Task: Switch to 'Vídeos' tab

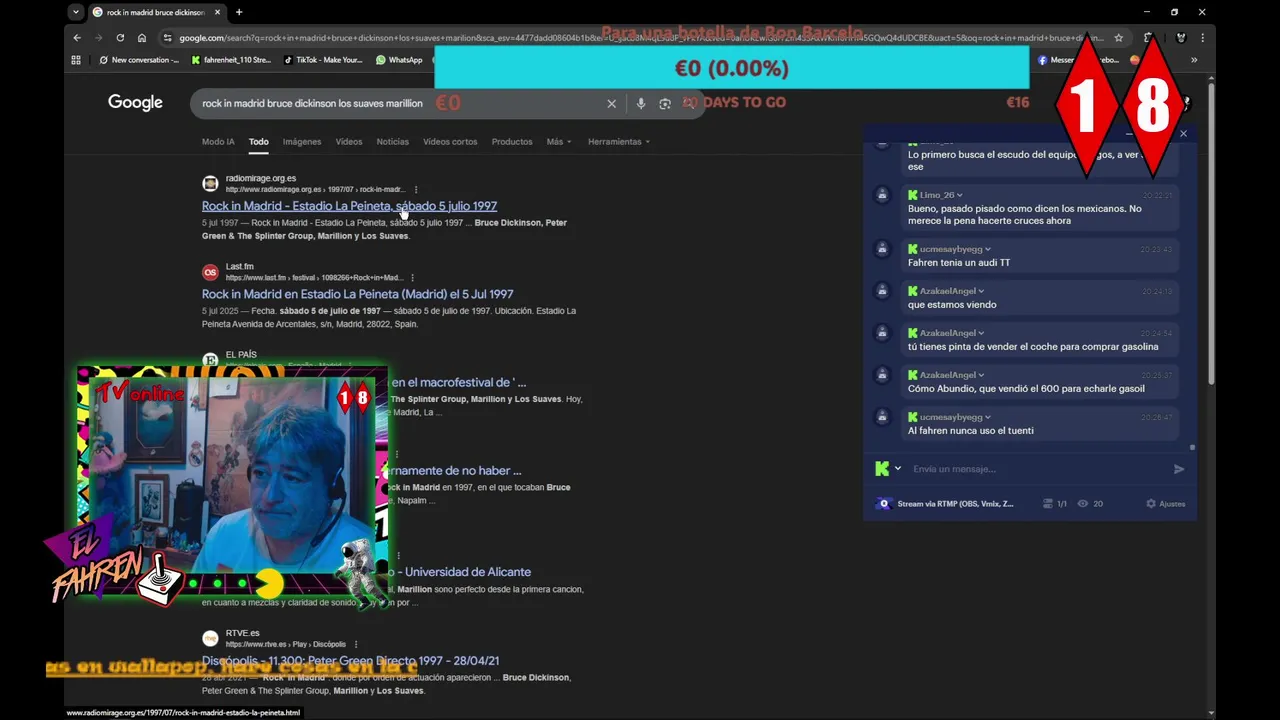Action: 349,142
